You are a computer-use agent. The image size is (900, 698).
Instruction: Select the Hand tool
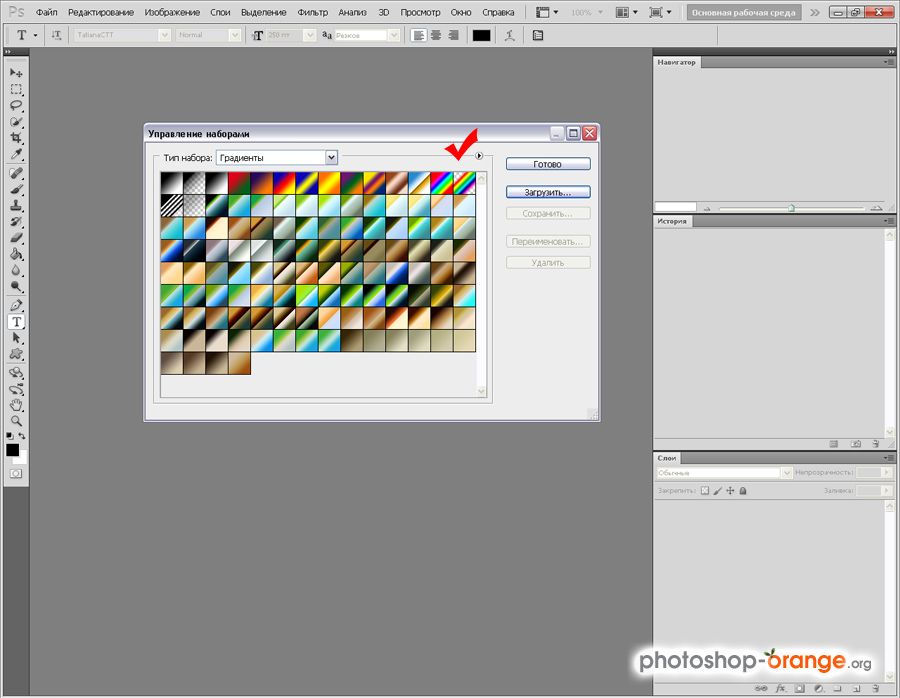pos(16,405)
